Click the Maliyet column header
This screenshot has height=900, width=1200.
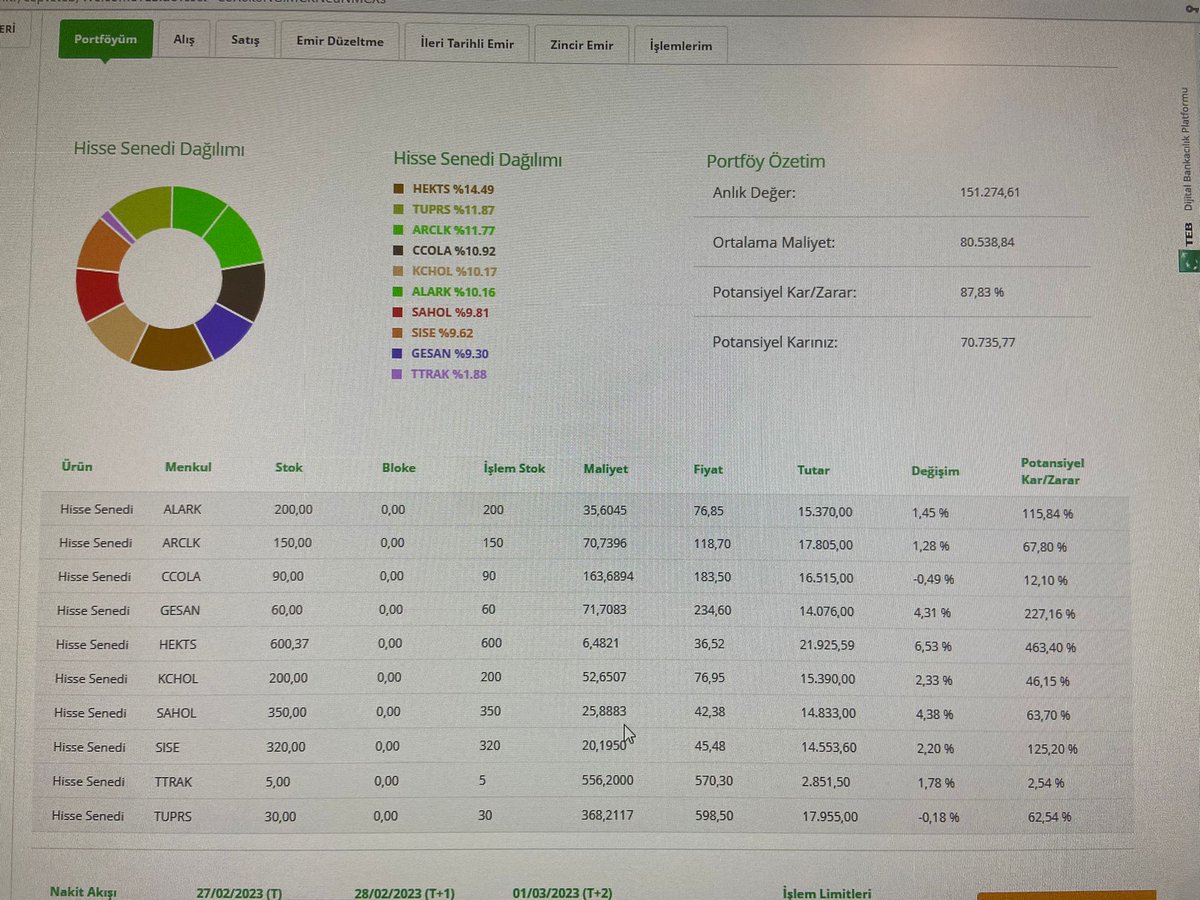click(606, 468)
